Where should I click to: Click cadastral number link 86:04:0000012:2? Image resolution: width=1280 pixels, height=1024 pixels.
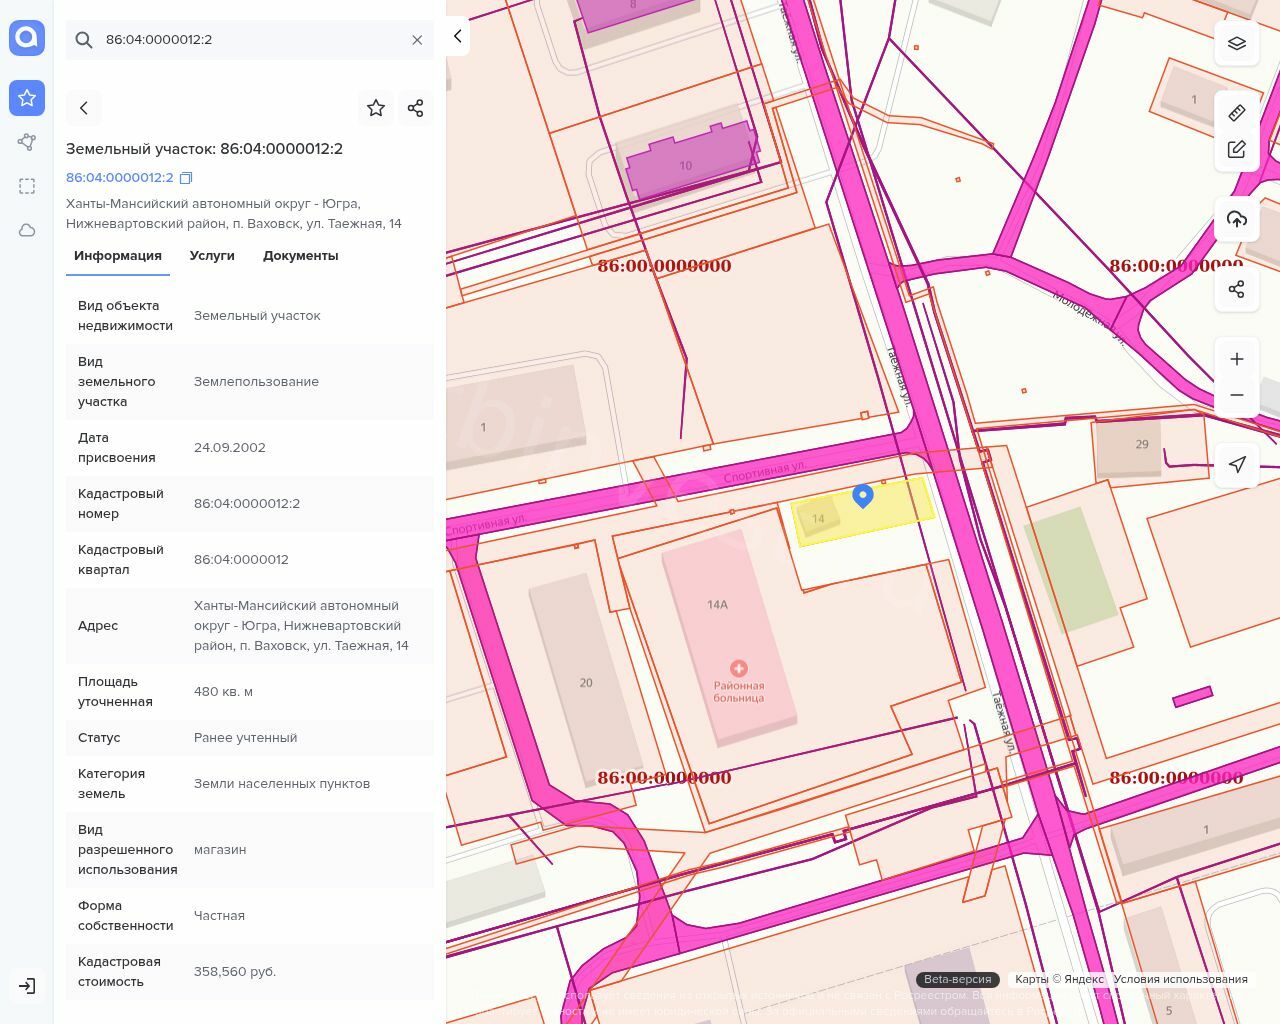tap(120, 178)
